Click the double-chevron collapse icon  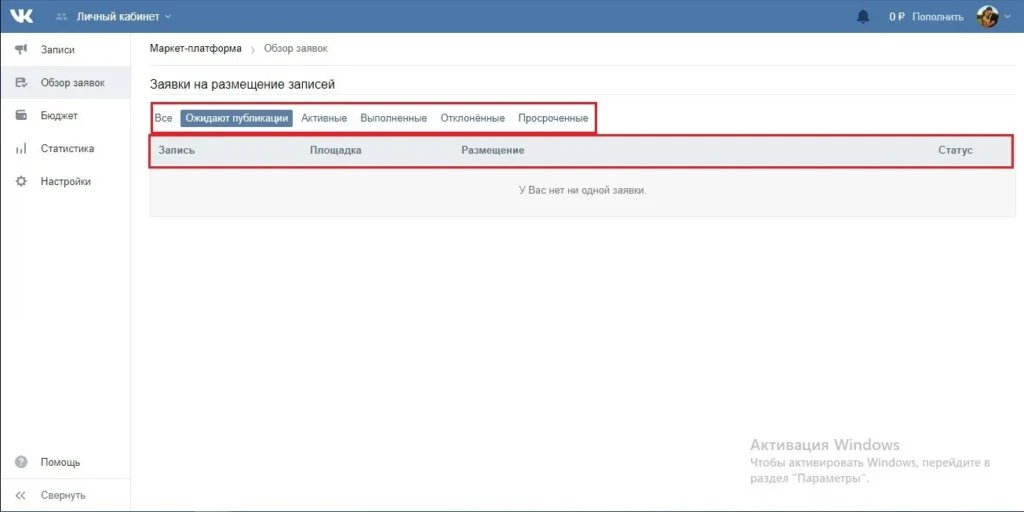pos(21,495)
